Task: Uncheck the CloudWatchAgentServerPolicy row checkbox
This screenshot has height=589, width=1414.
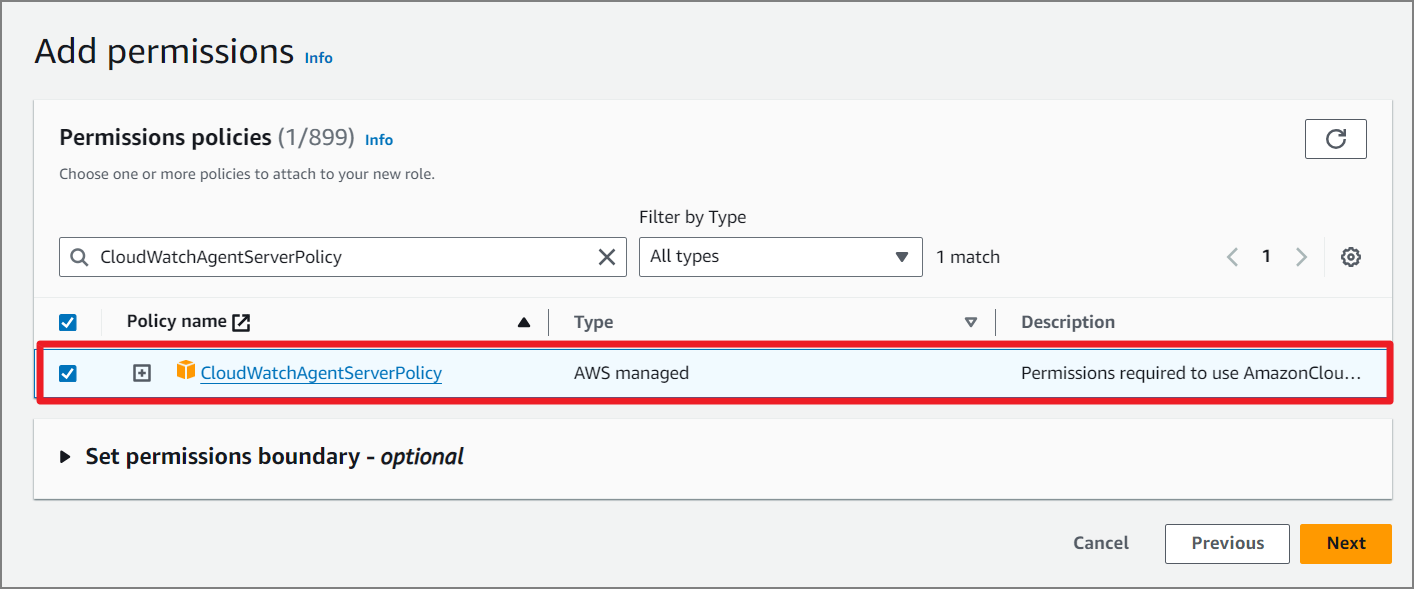Action: coord(68,373)
